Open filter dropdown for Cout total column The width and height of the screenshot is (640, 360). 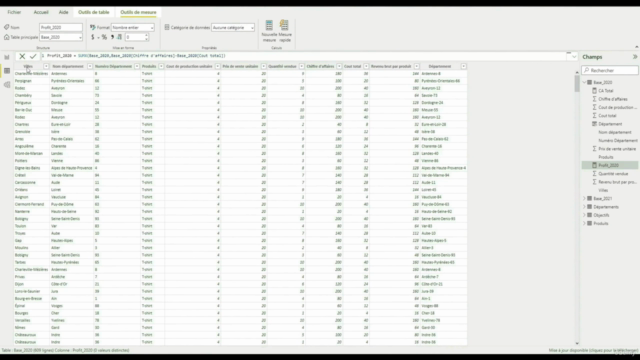[x=366, y=66]
